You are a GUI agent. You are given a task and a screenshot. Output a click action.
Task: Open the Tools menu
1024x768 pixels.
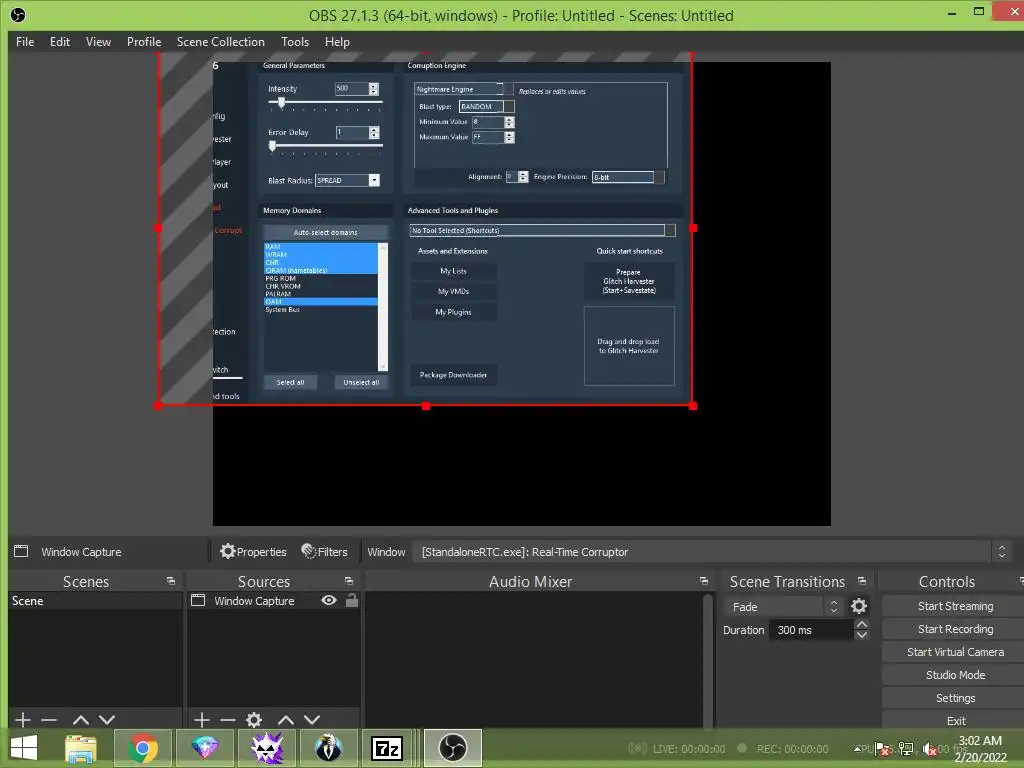click(x=295, y=42)
